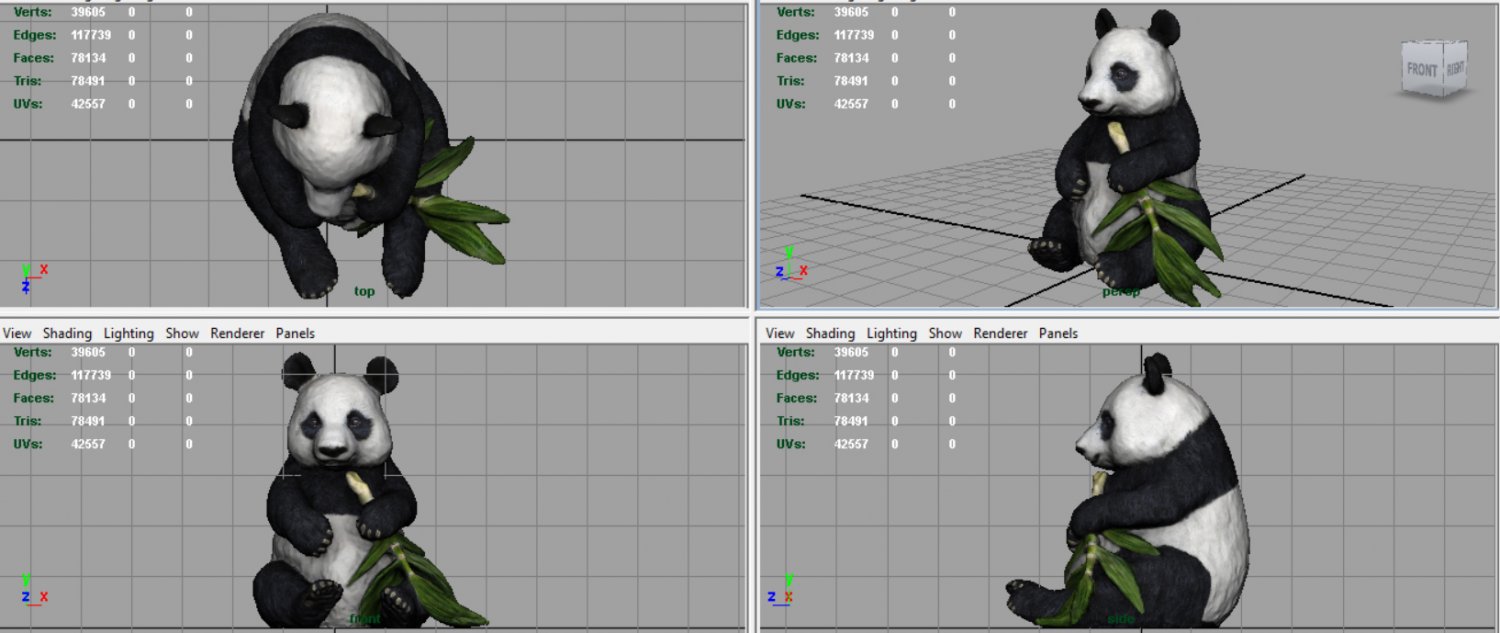1500x633 pixels.
Task: Open the Lighting menu in front view panel
Action: [129, 333]
